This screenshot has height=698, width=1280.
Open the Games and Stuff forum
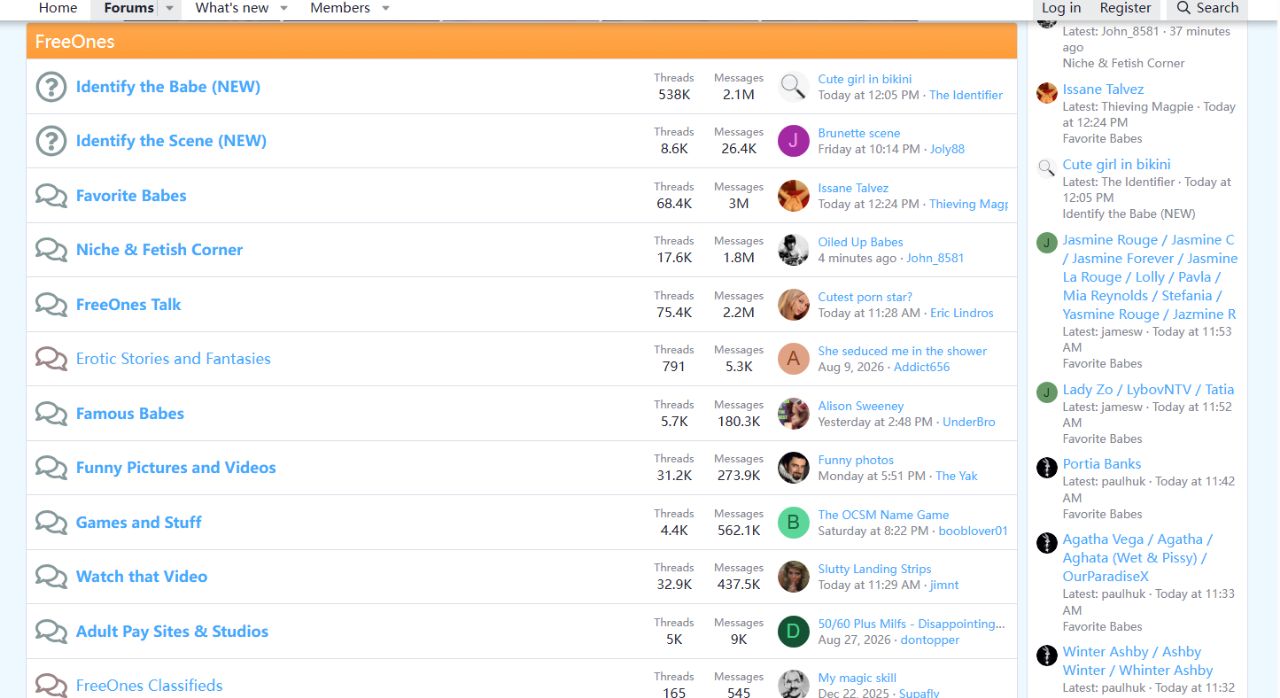tap(139, 523)
